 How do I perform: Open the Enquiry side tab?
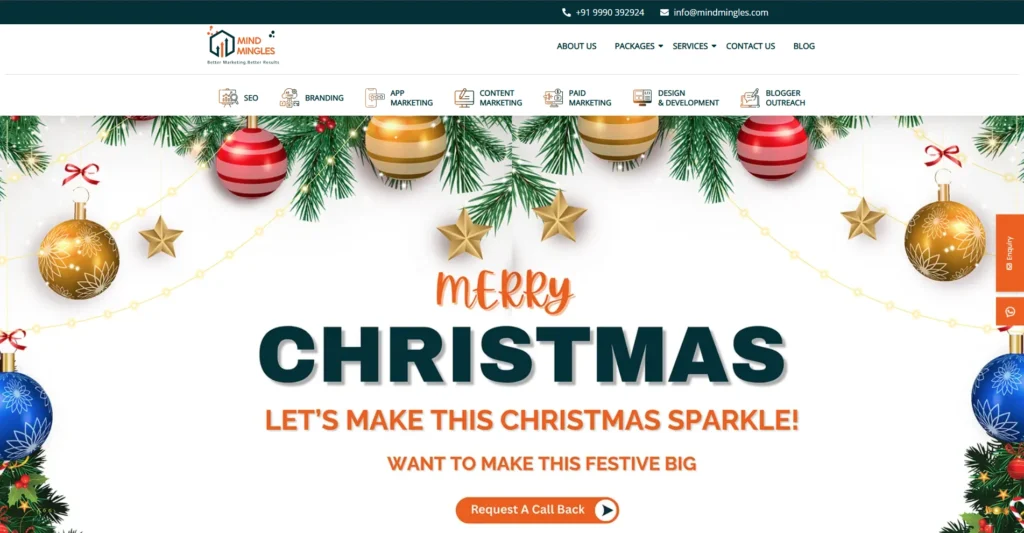click(x=1010, y=253)
